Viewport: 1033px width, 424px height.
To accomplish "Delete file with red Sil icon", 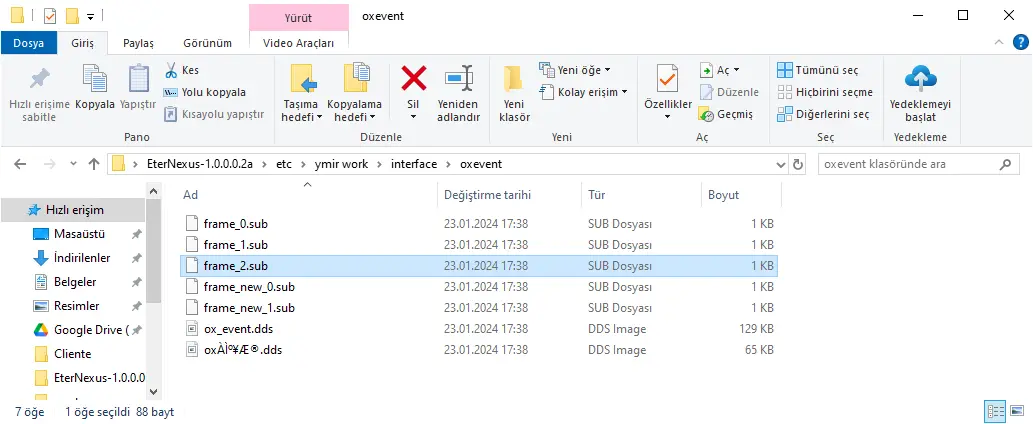I will click(414, 80).
